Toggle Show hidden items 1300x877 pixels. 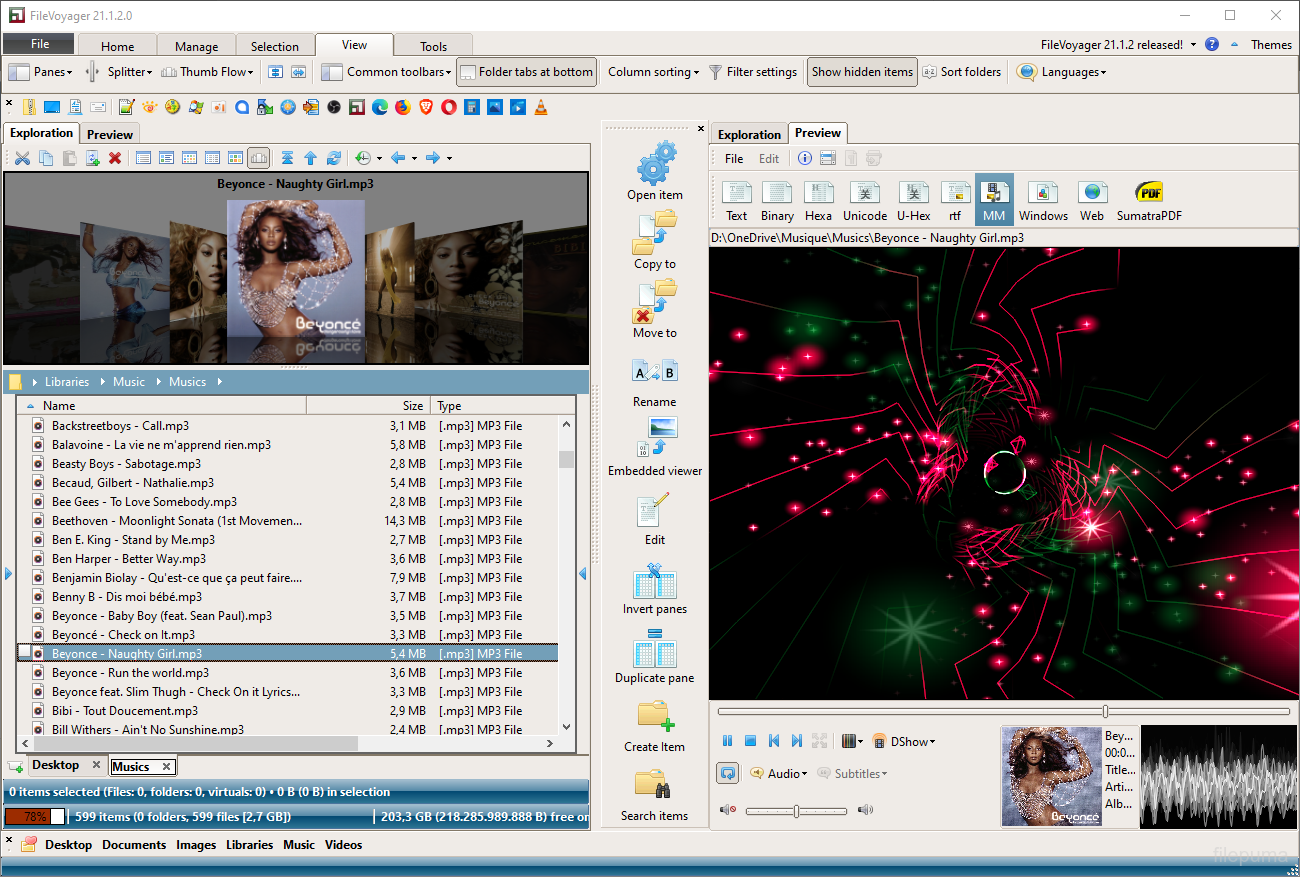pos(862,72)
